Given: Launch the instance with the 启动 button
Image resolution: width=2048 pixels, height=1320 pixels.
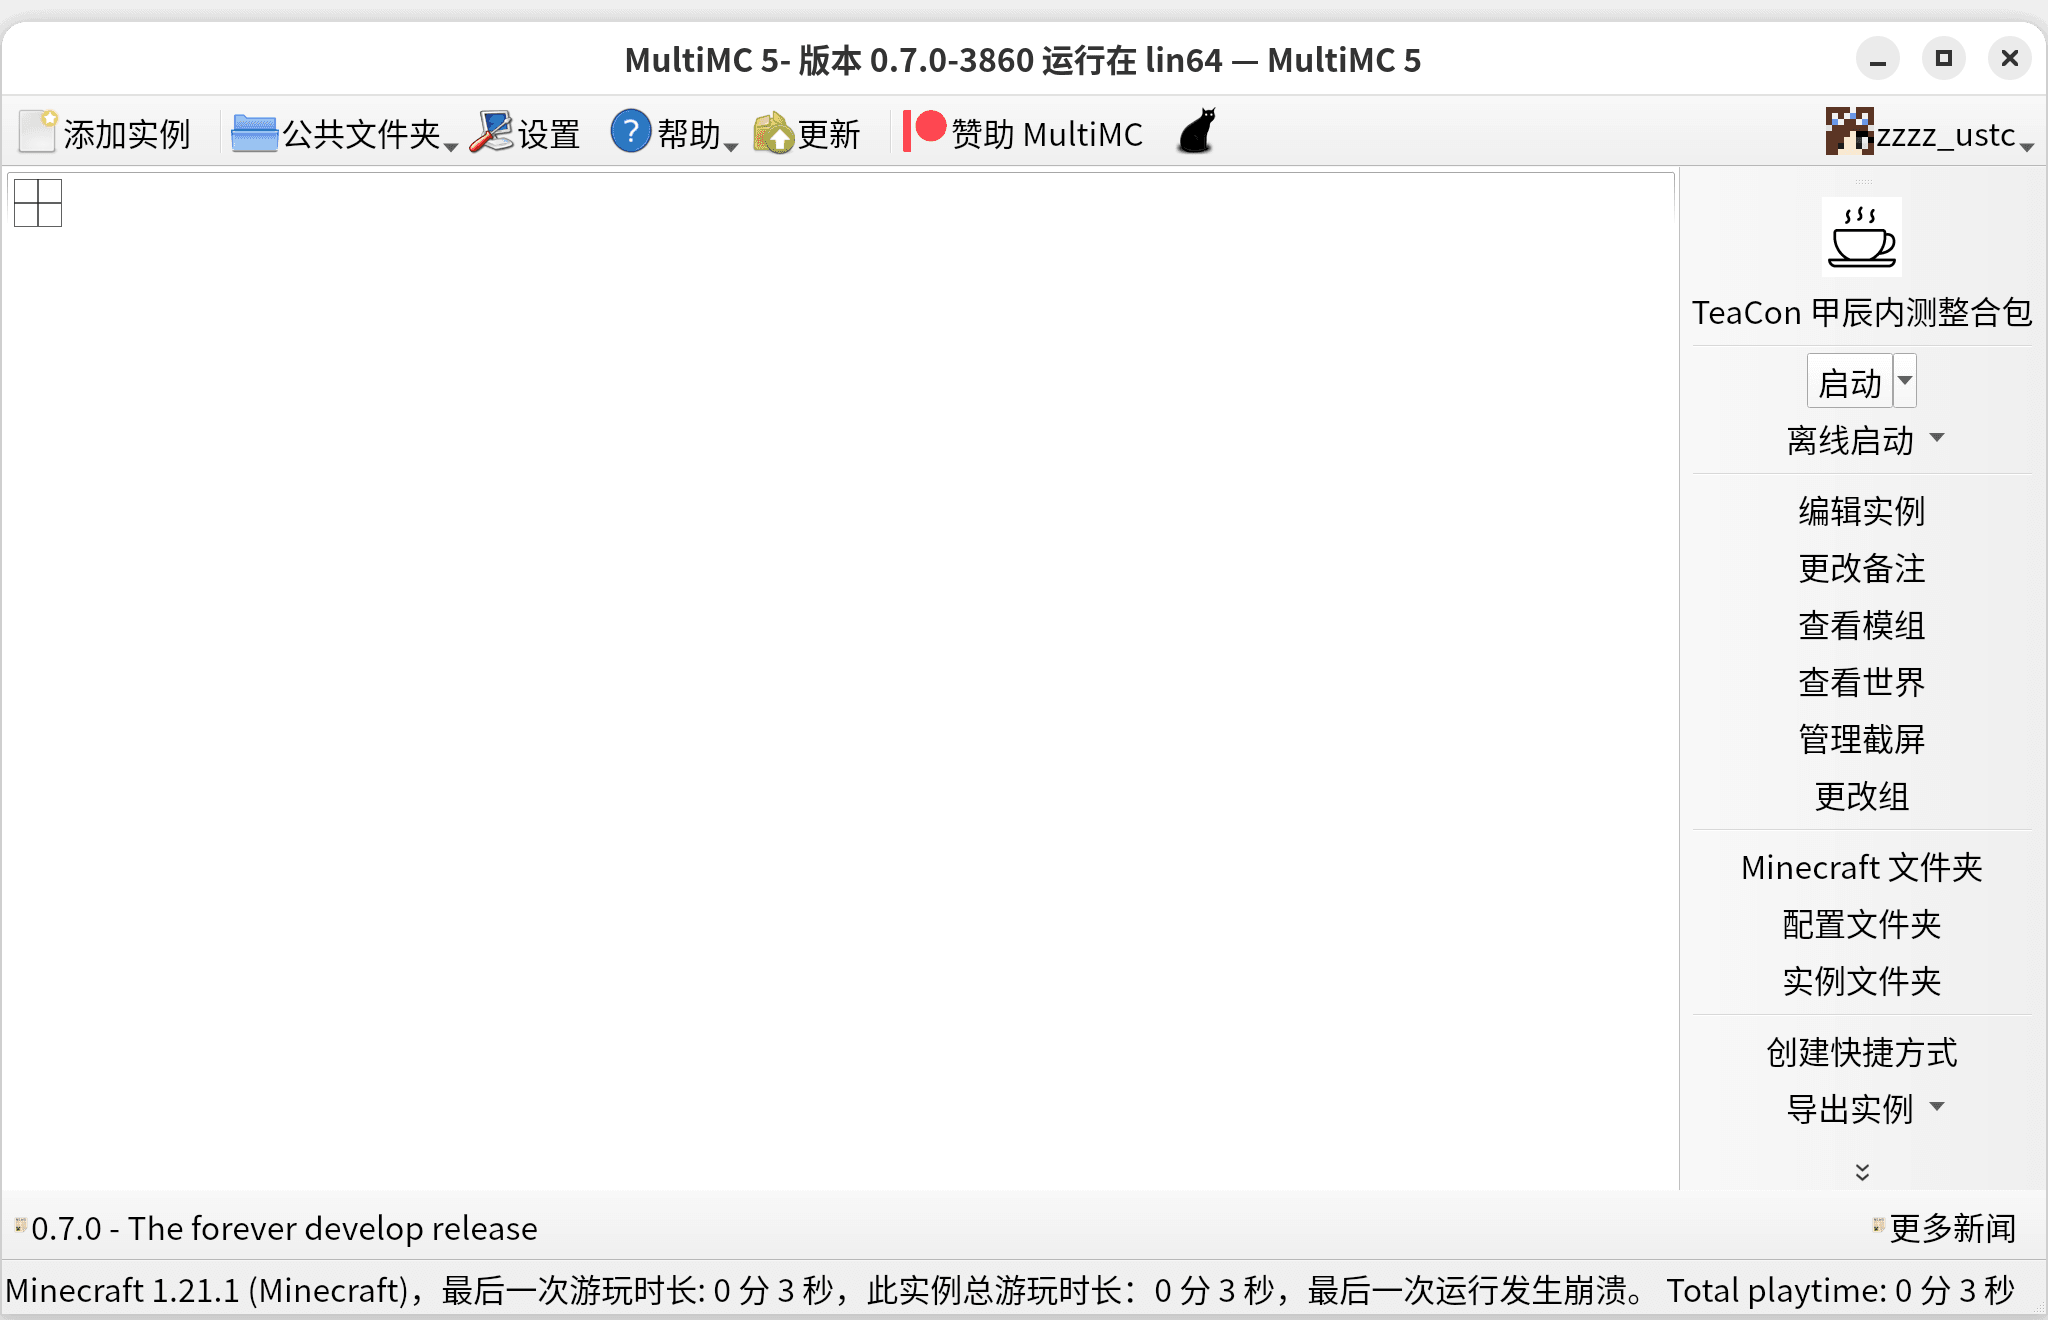Looking at the screenshot, I should 1850,381.
